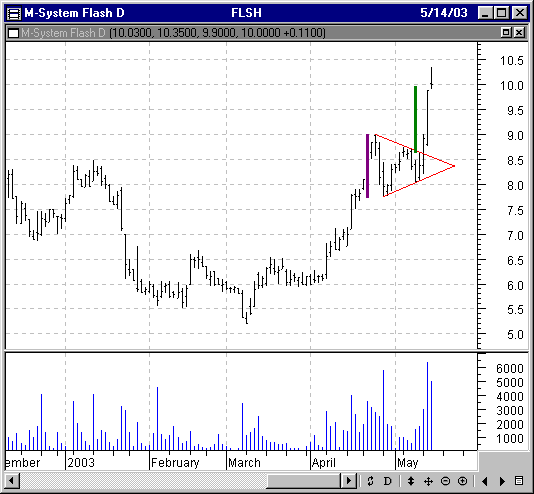Click the zoom out minus icon

coord(445,481)
